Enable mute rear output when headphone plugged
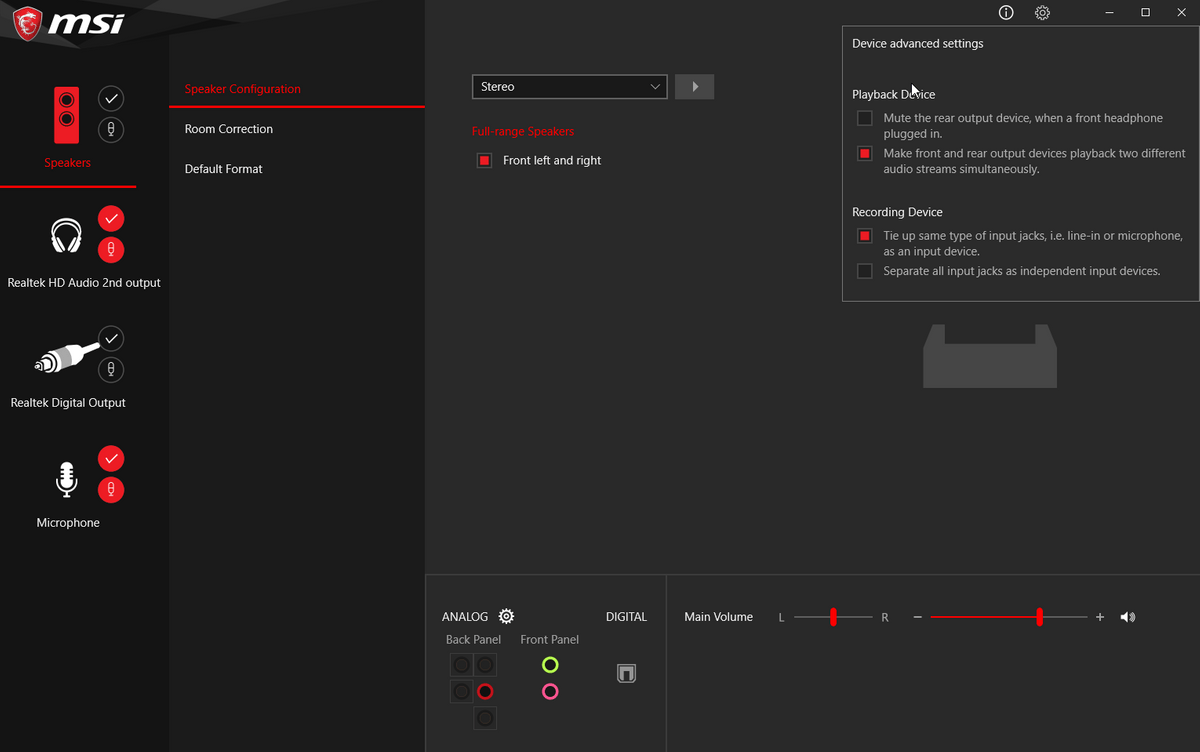Image resolution: width=1200 pixels, height=752 pixels. tap(865, 118)
